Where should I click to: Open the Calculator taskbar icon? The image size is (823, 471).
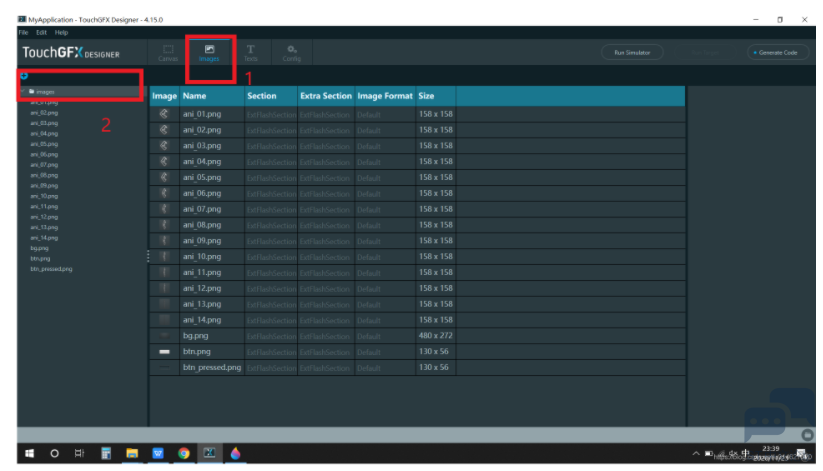click(106, 453)
